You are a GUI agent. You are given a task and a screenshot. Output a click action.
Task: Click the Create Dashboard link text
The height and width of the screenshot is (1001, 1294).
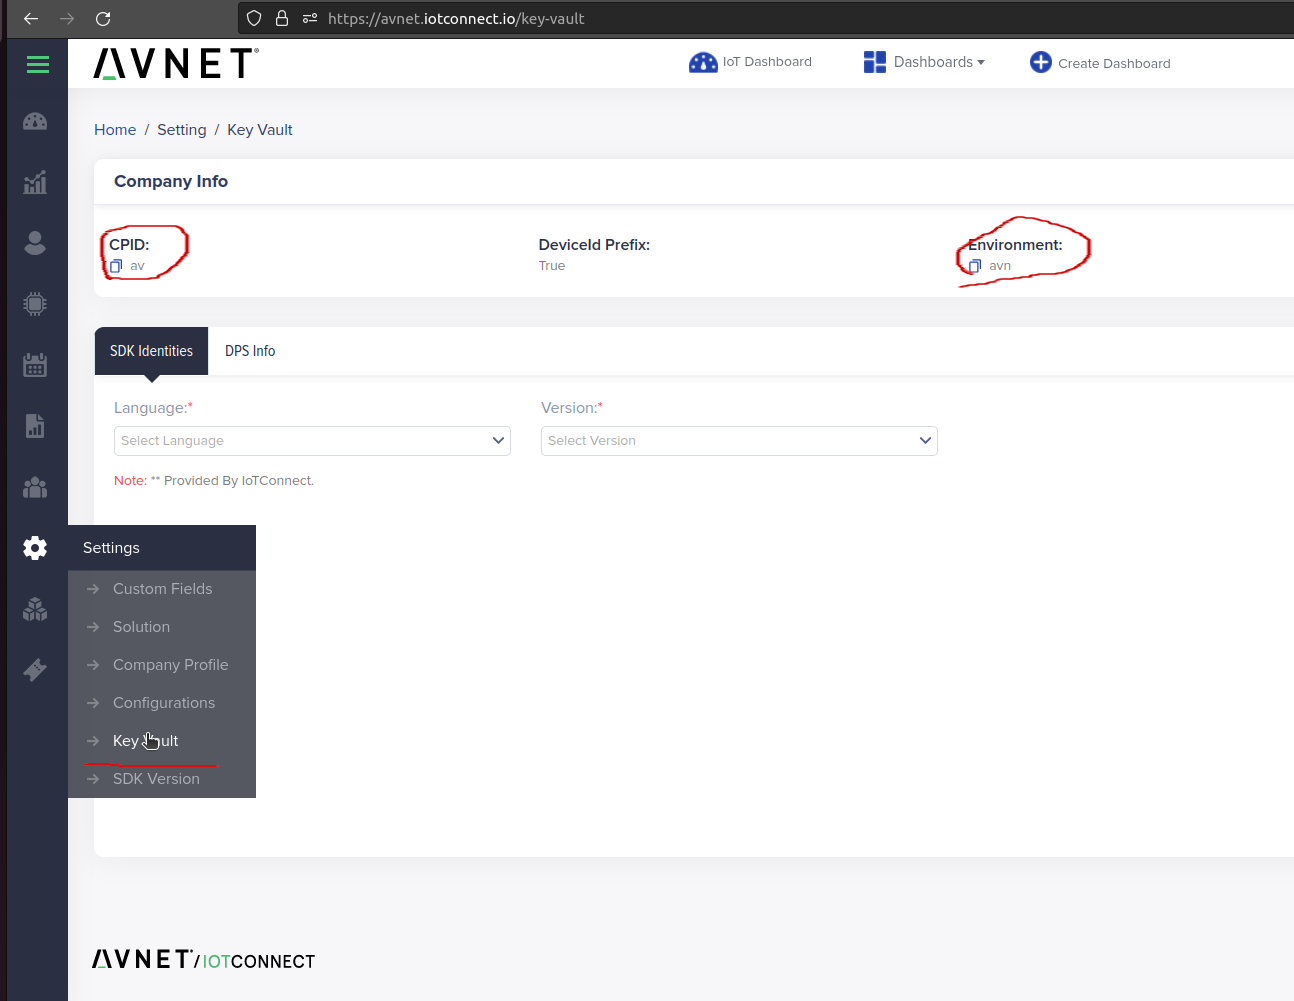(x=1114, y=63)
